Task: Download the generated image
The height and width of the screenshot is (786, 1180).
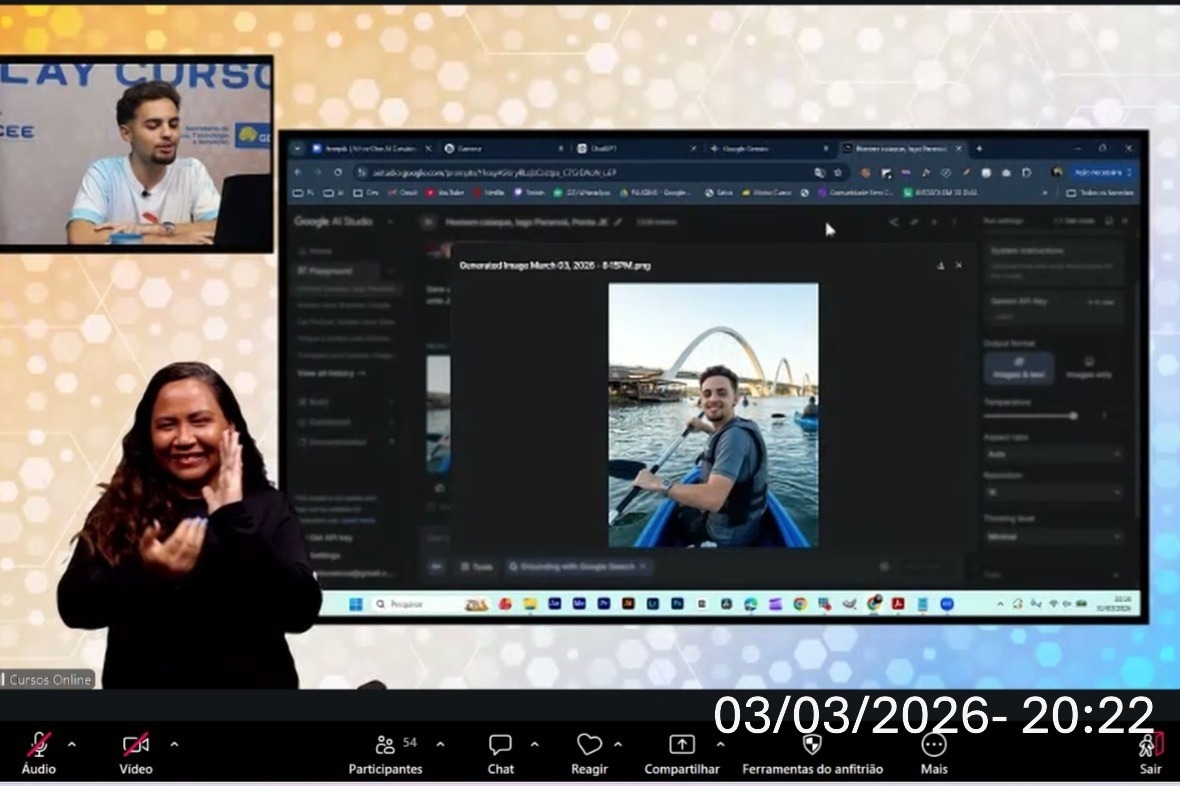Action: pyautogui.click(x=940, y=266)
